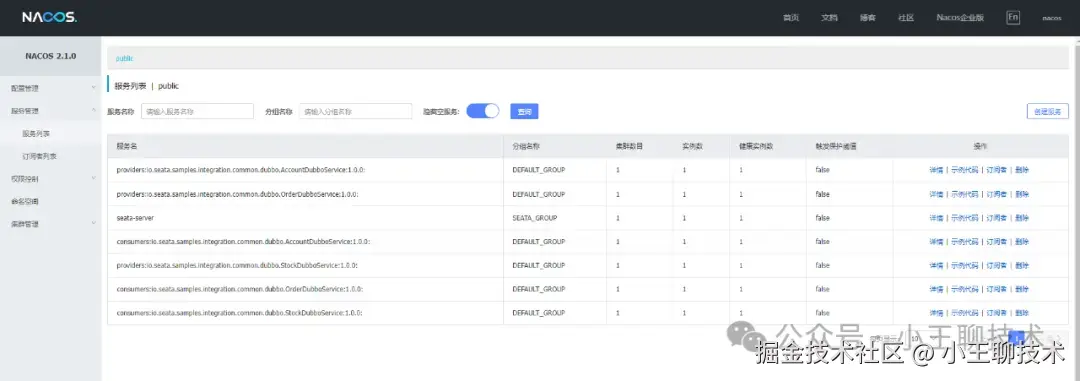Click the consumers StockDubboService service name
The width and height of the screenshot is (1080, 381).
click(x=240, y=313)
